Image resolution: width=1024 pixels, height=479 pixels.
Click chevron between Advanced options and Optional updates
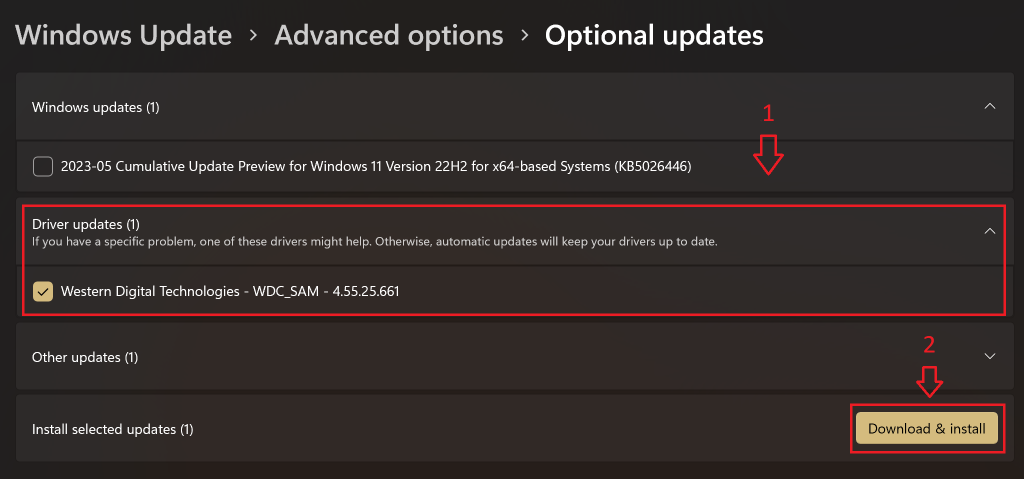tap(524, 36)
